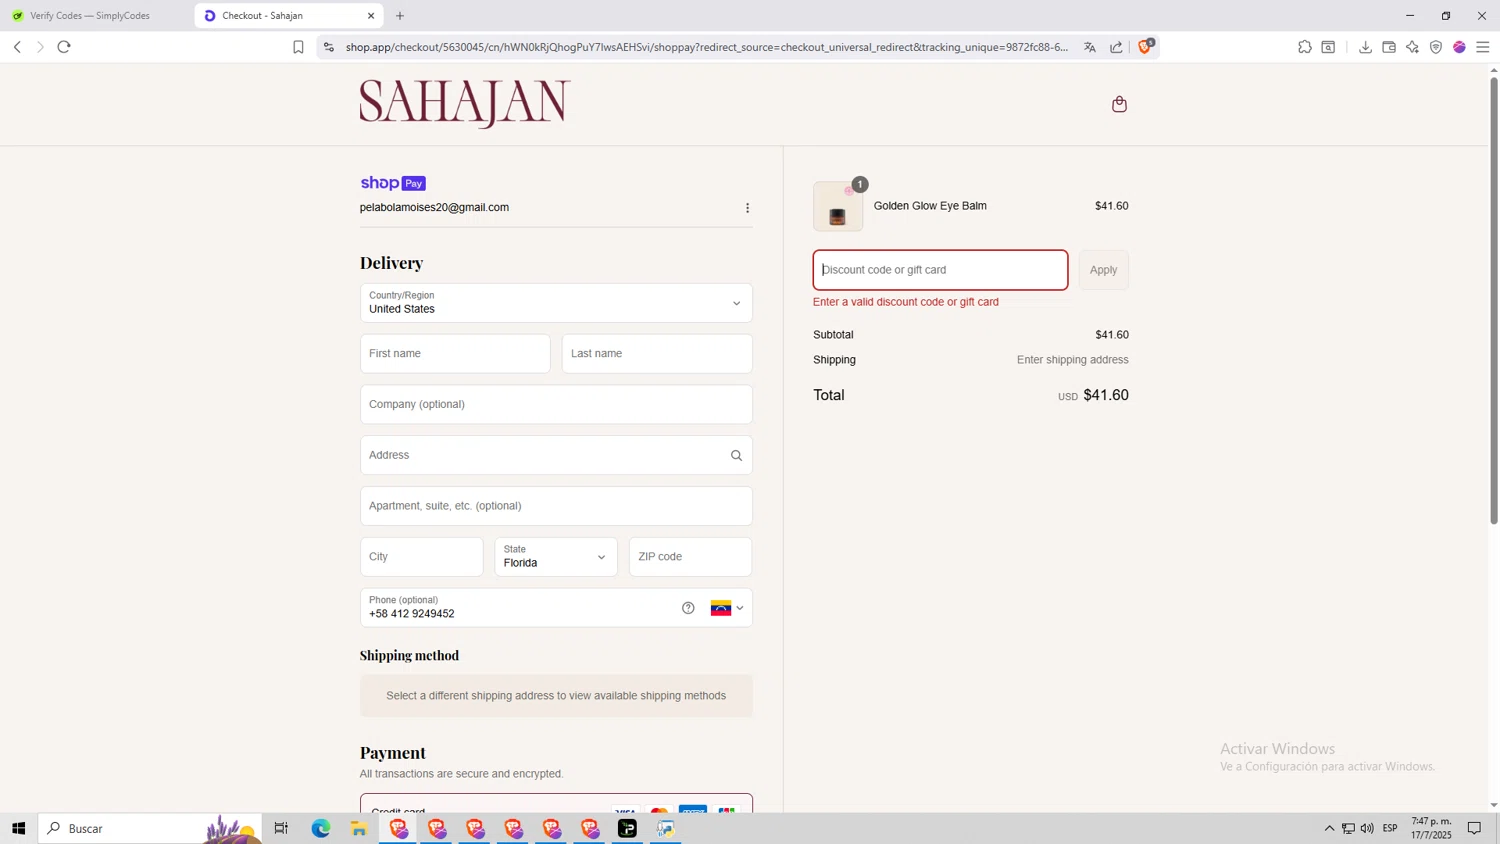Open the Windows Start menu
The width and height of the screenshot is (1500, 844).
point(18,828)
